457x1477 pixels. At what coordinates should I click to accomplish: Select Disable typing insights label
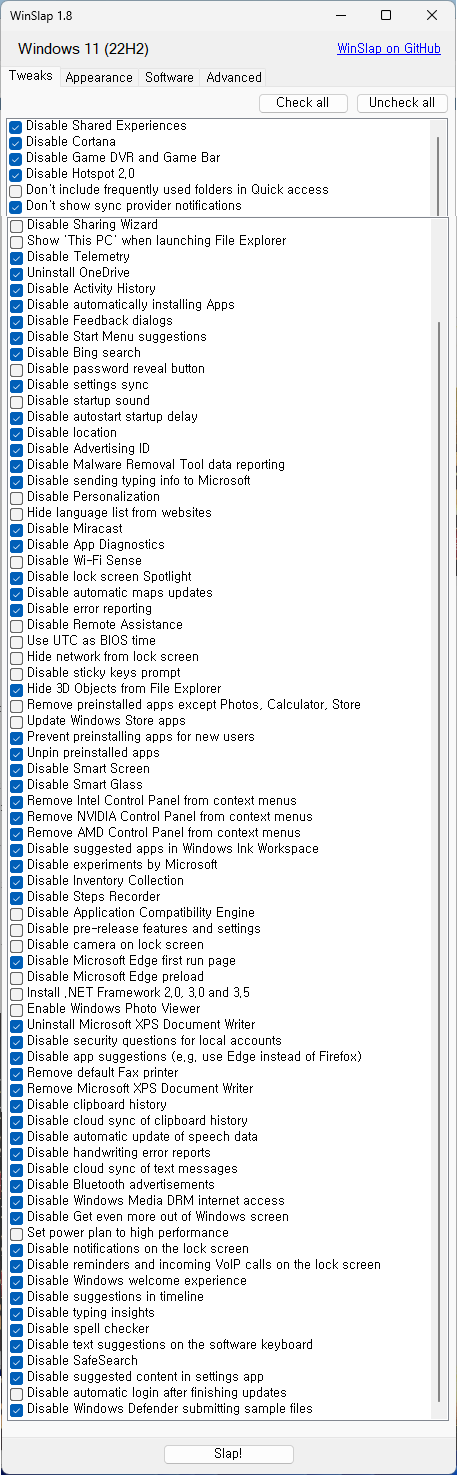click(x=91, y=1313)
